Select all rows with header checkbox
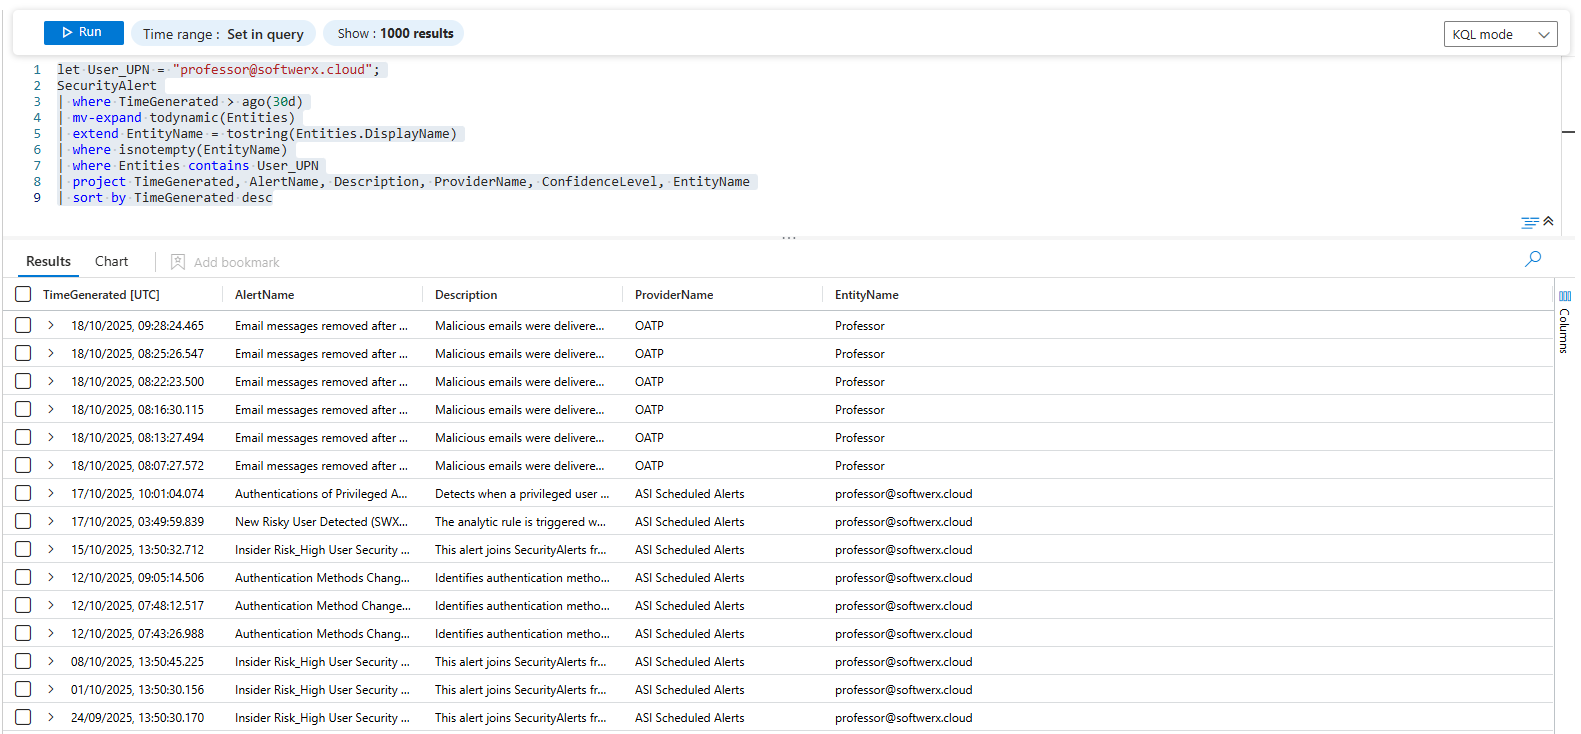1581x734 pixels. 23,294
